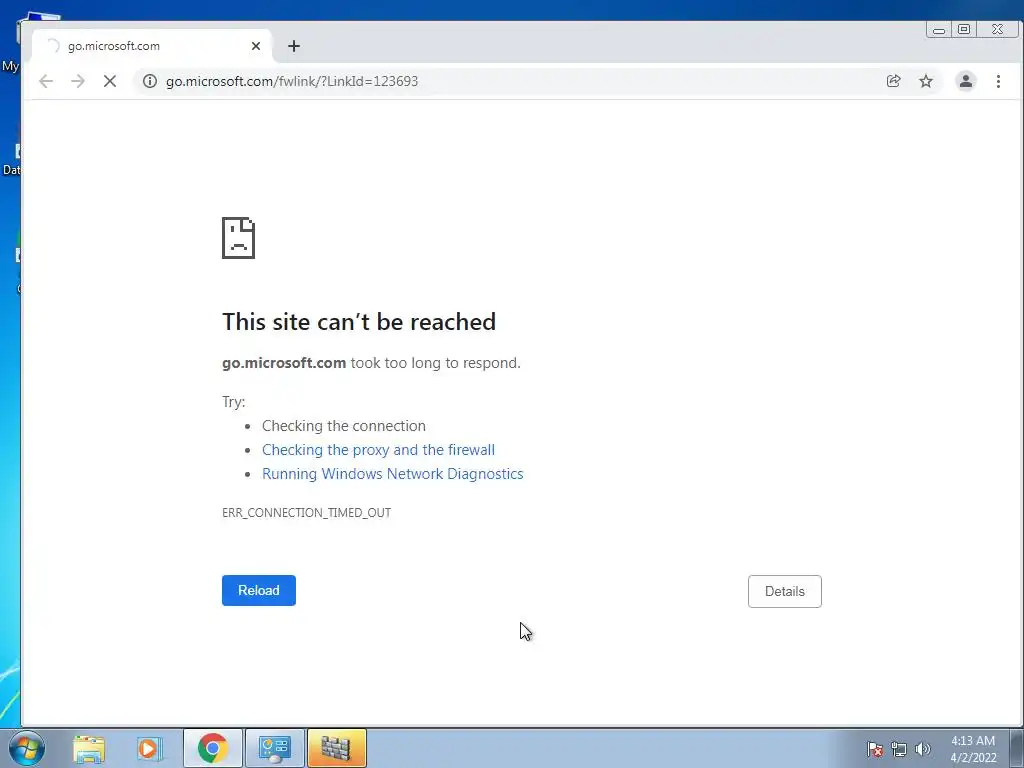Image resolution: width=1024 pixels, height=768 pixels.
Task: Open the firewall brick wall taskbar button
Action: (336, 748)
